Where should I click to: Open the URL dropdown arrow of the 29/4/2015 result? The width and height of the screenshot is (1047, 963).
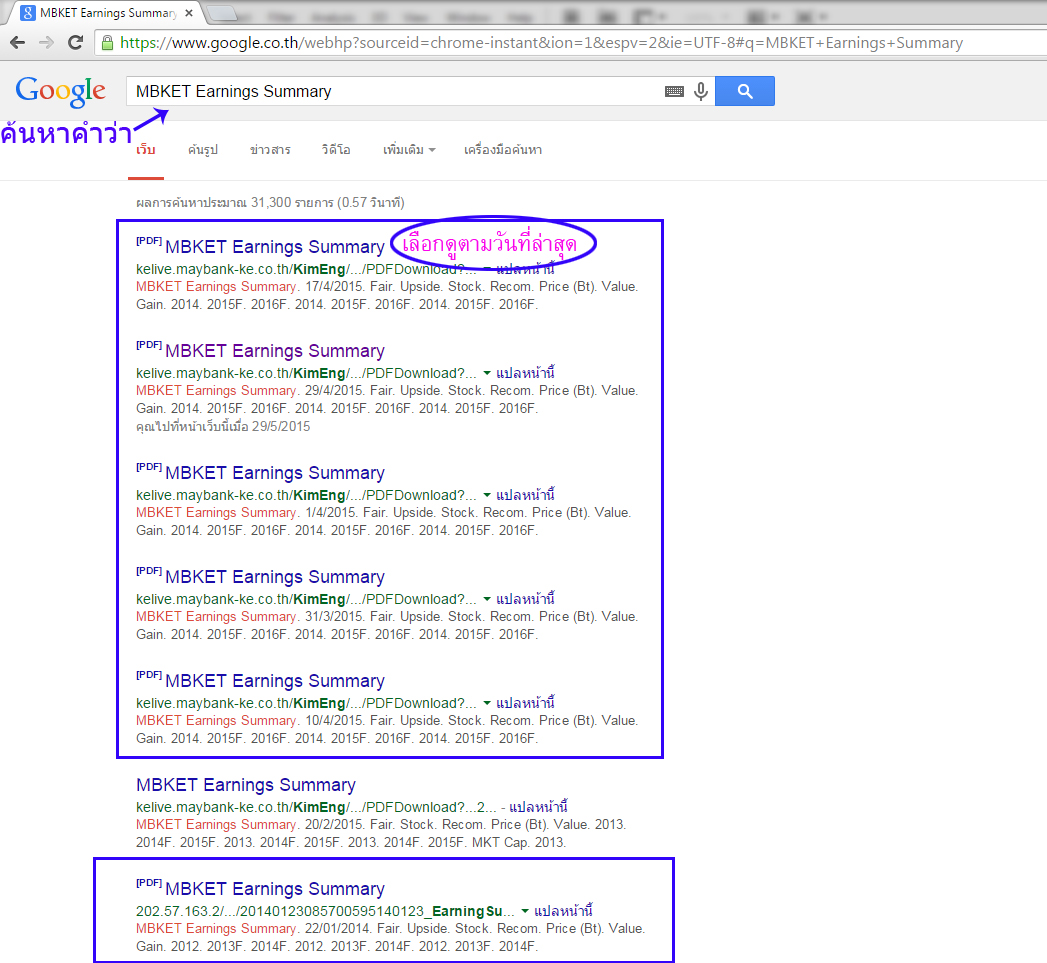(487, 372)
